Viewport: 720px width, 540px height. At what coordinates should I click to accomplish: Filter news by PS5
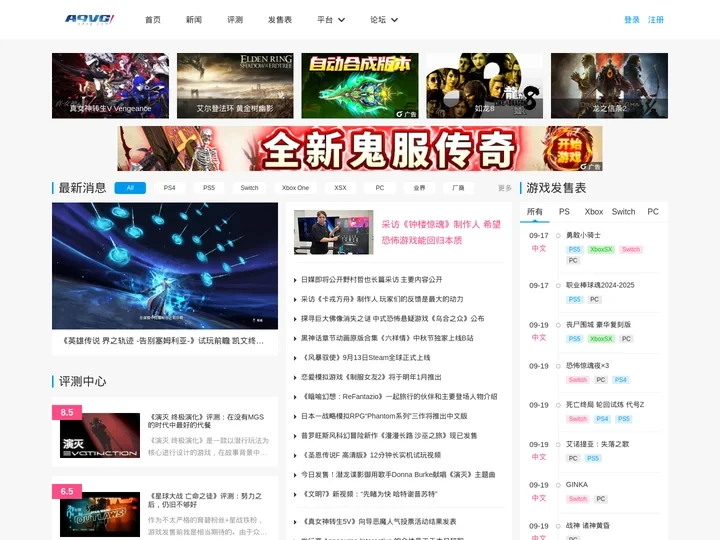[x=209, y=188]
